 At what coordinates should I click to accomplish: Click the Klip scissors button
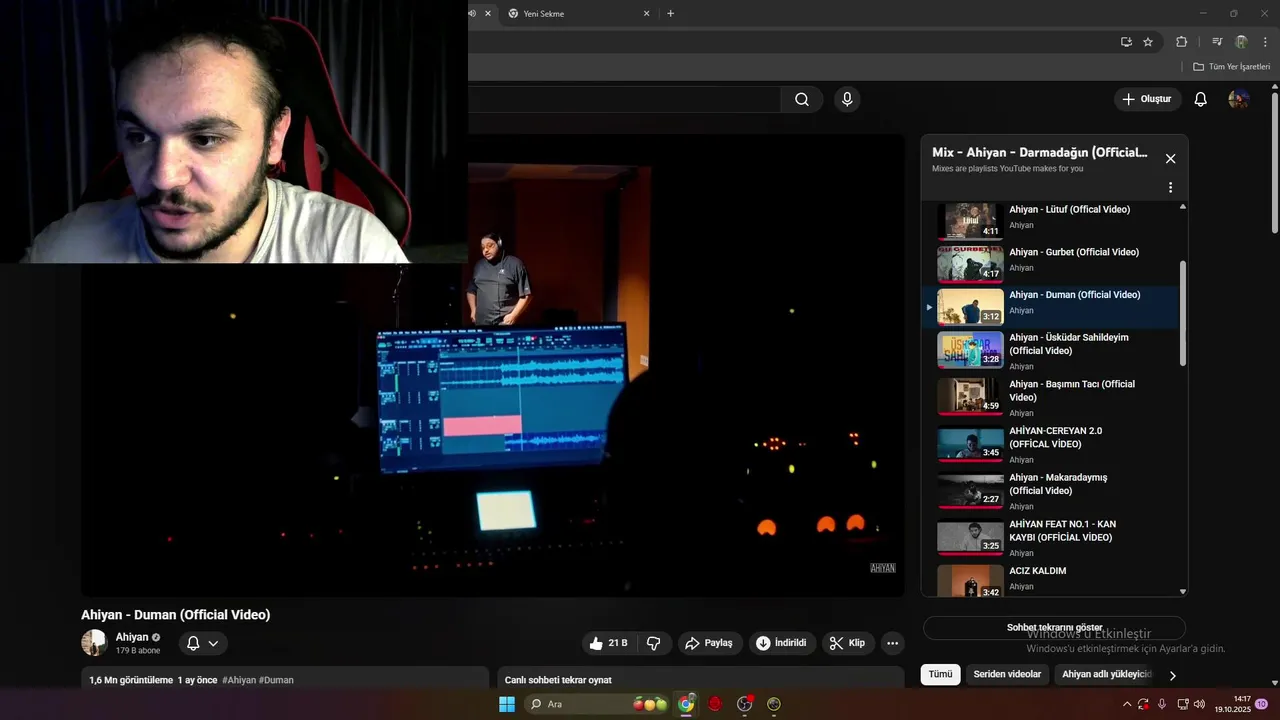tap(848, 643)
